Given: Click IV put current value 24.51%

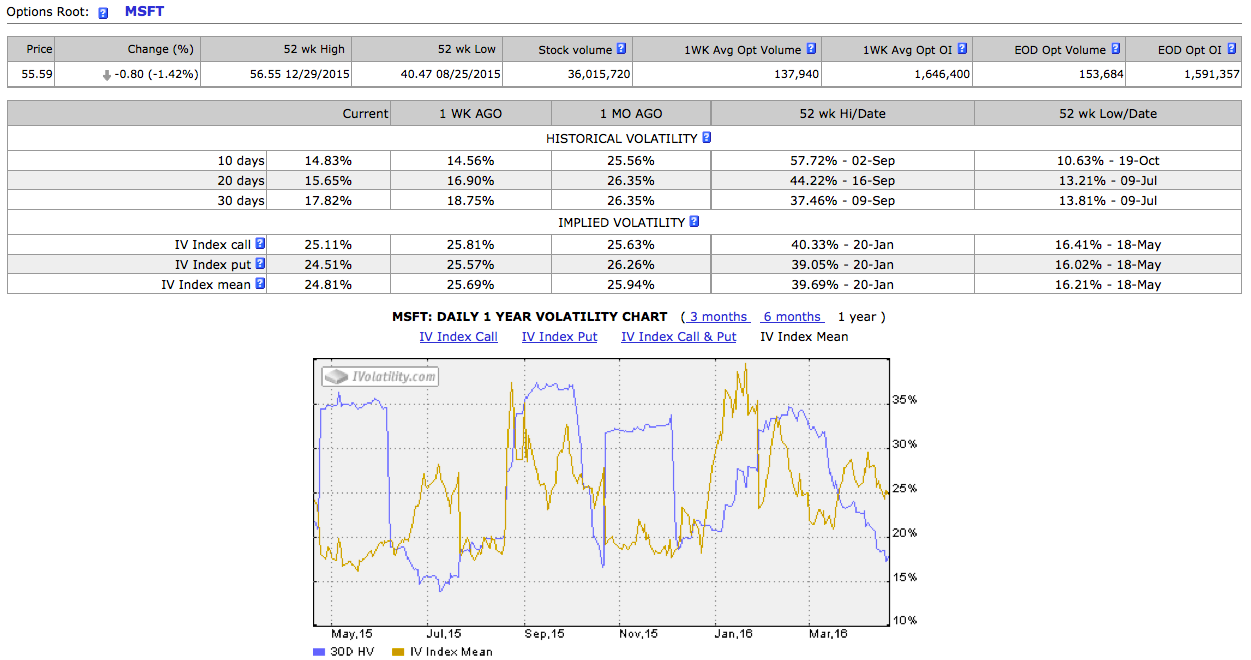Looking at the screenshot, I should [329, 264].
